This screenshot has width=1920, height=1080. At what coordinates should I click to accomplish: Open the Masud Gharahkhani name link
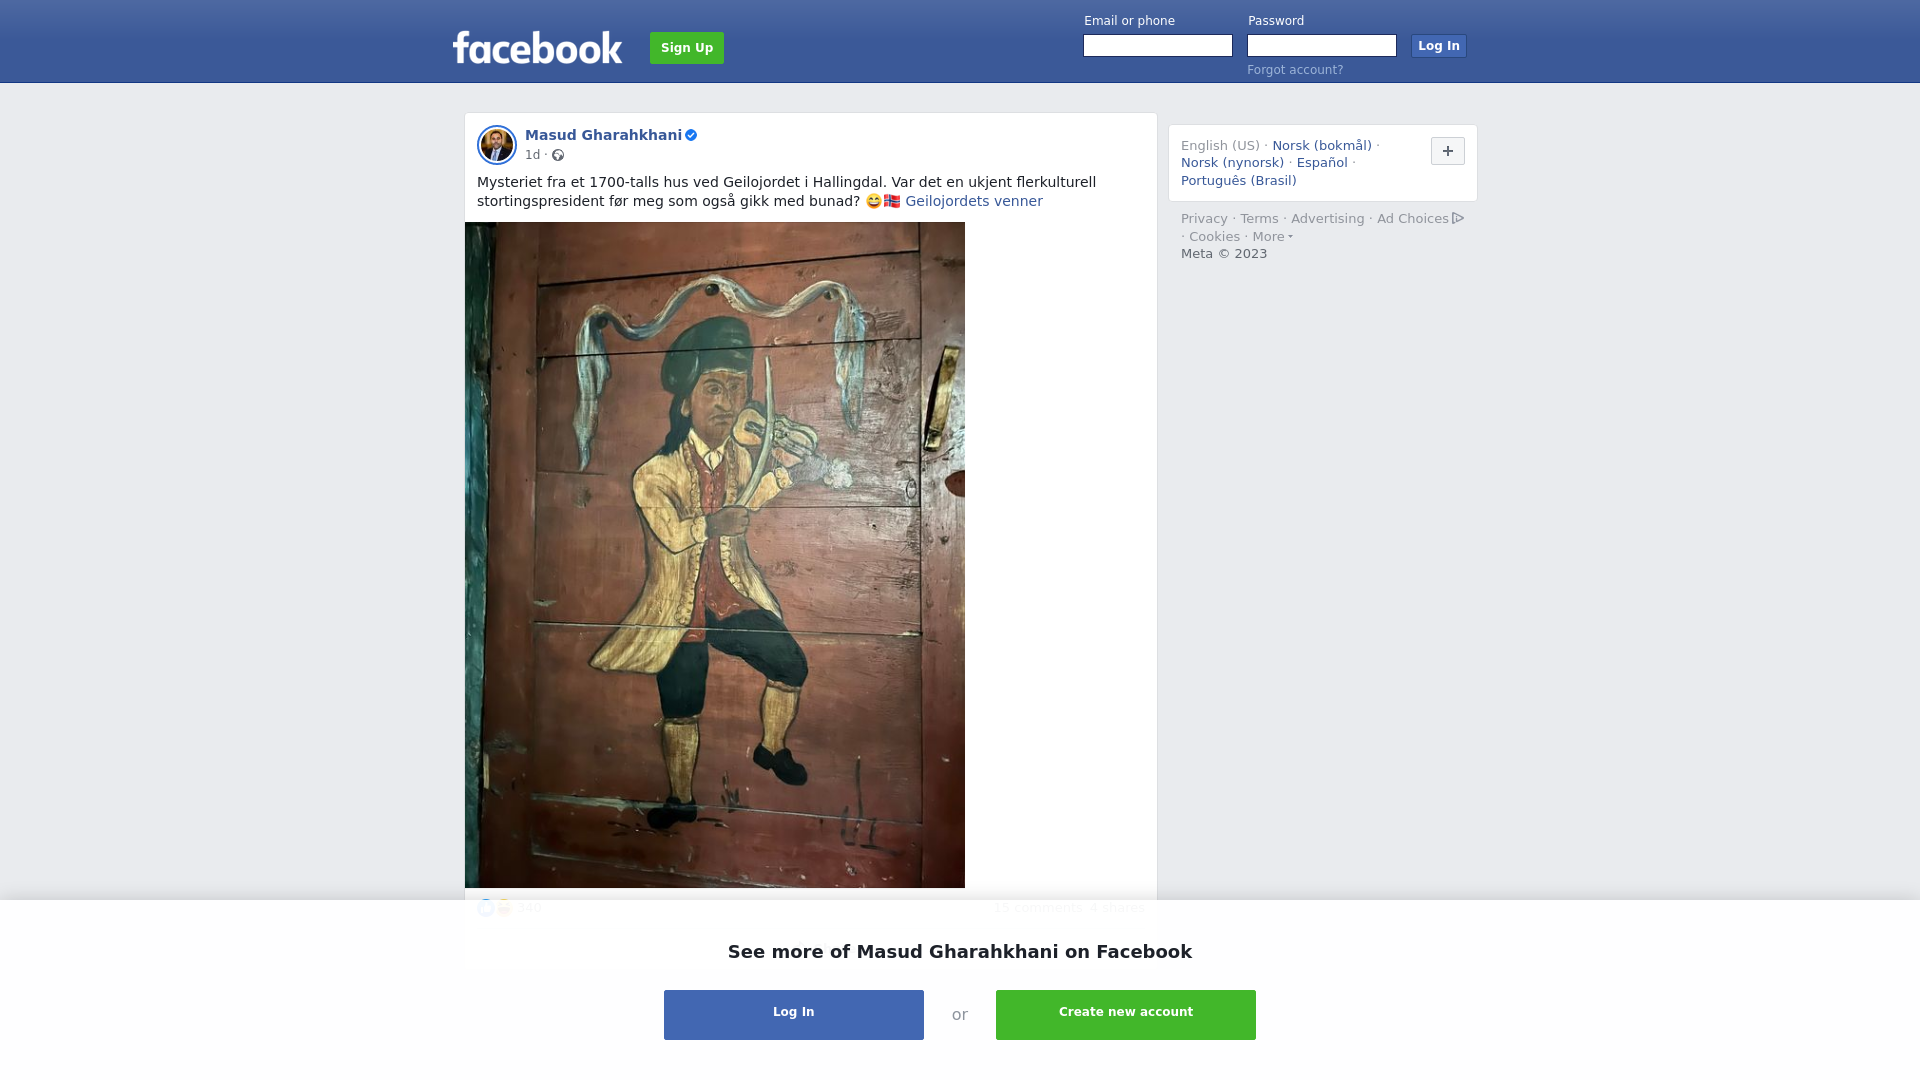(x=603, y=135)
